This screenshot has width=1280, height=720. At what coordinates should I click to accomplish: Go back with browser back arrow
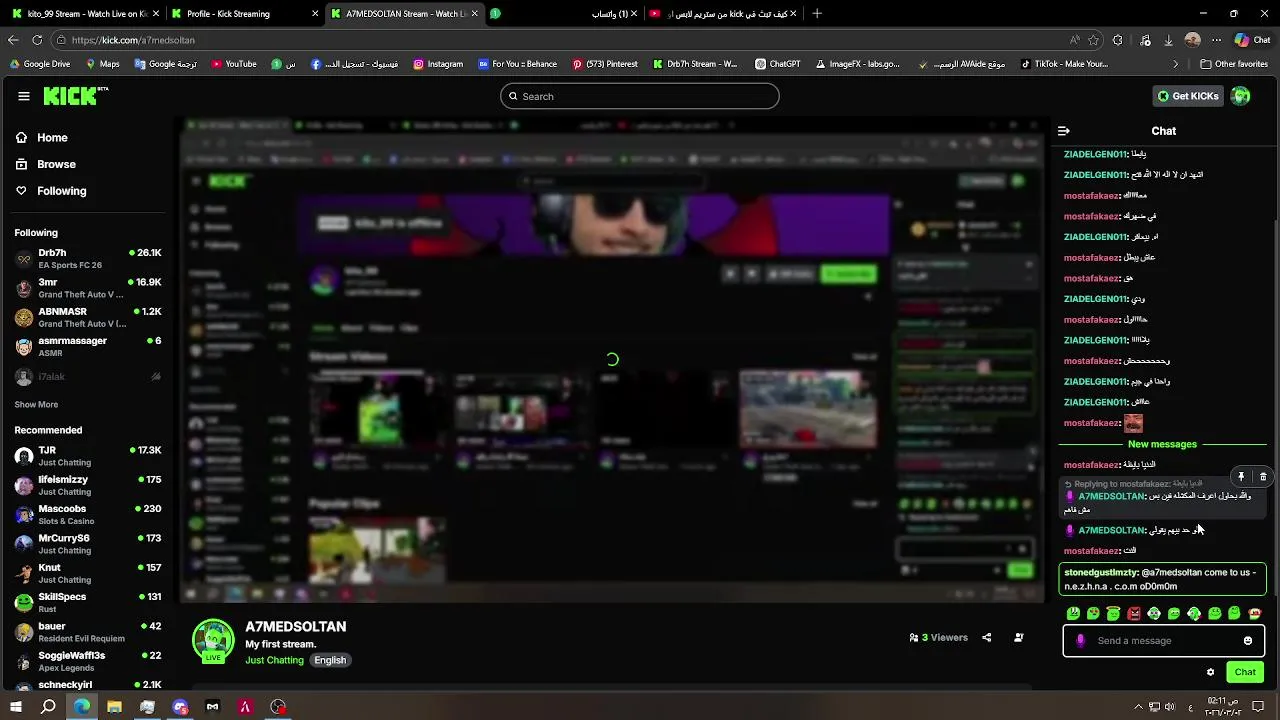[x=13, y=40]
